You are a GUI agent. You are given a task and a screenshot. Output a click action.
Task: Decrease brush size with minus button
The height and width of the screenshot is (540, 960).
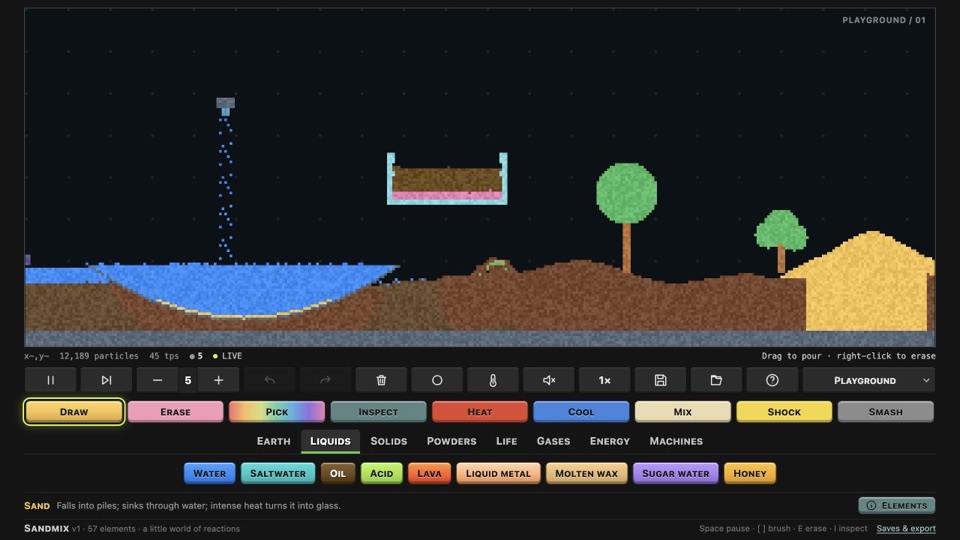157,380
